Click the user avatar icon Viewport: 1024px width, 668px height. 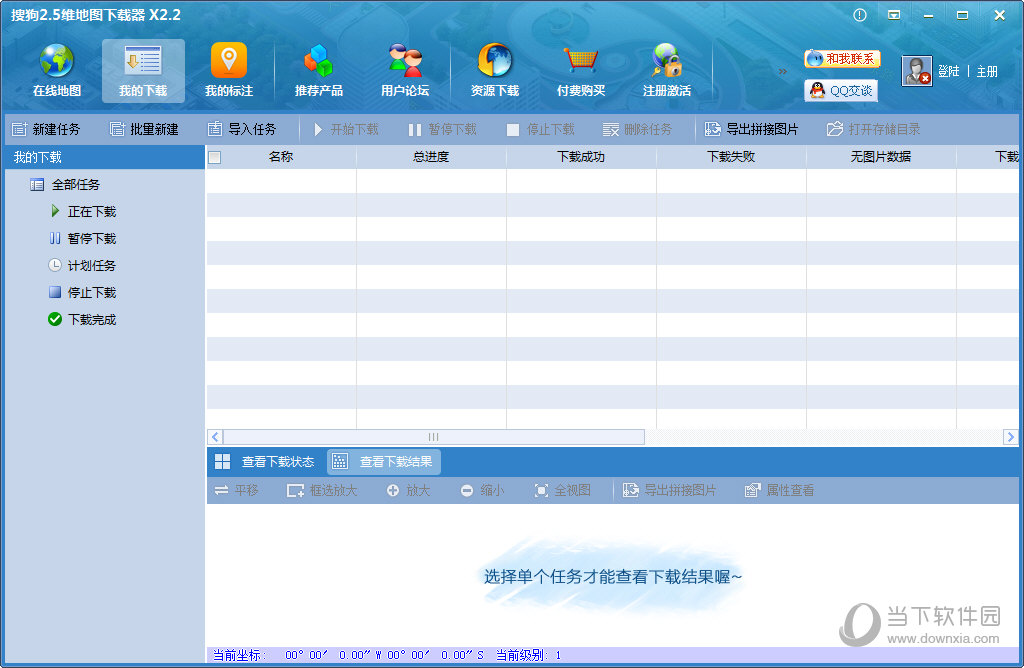[916, 71]
